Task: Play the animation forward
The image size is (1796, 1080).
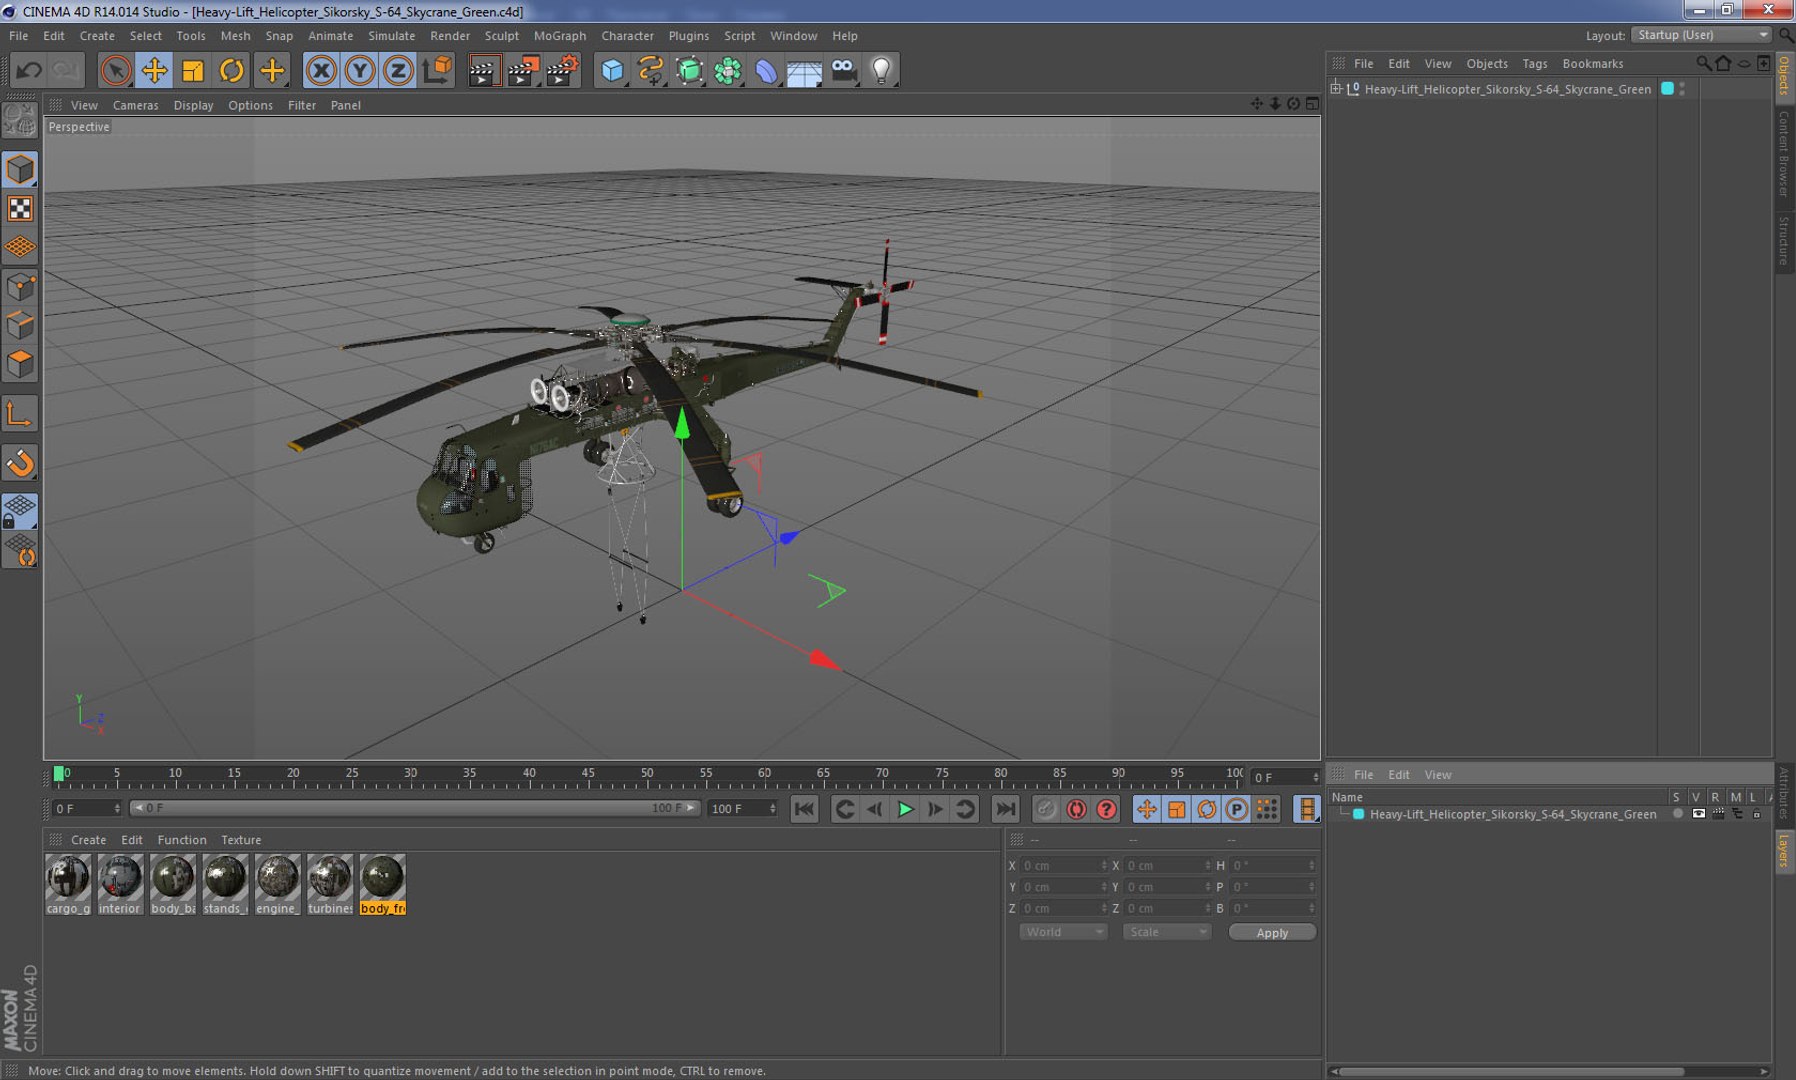Action: click(905, 809)
